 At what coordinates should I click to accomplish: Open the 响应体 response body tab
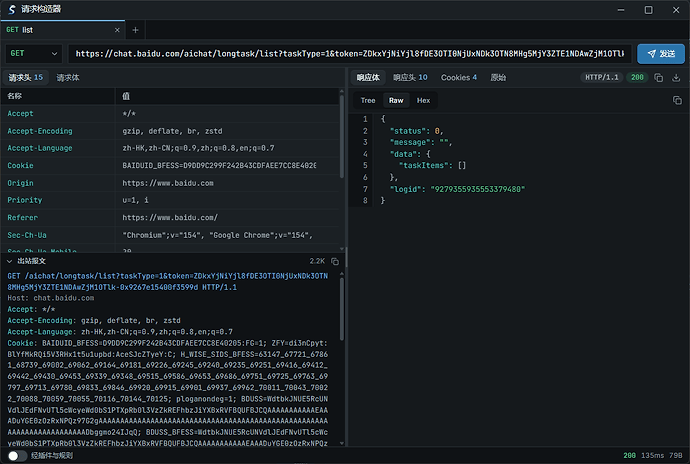[x=368, y=77]
